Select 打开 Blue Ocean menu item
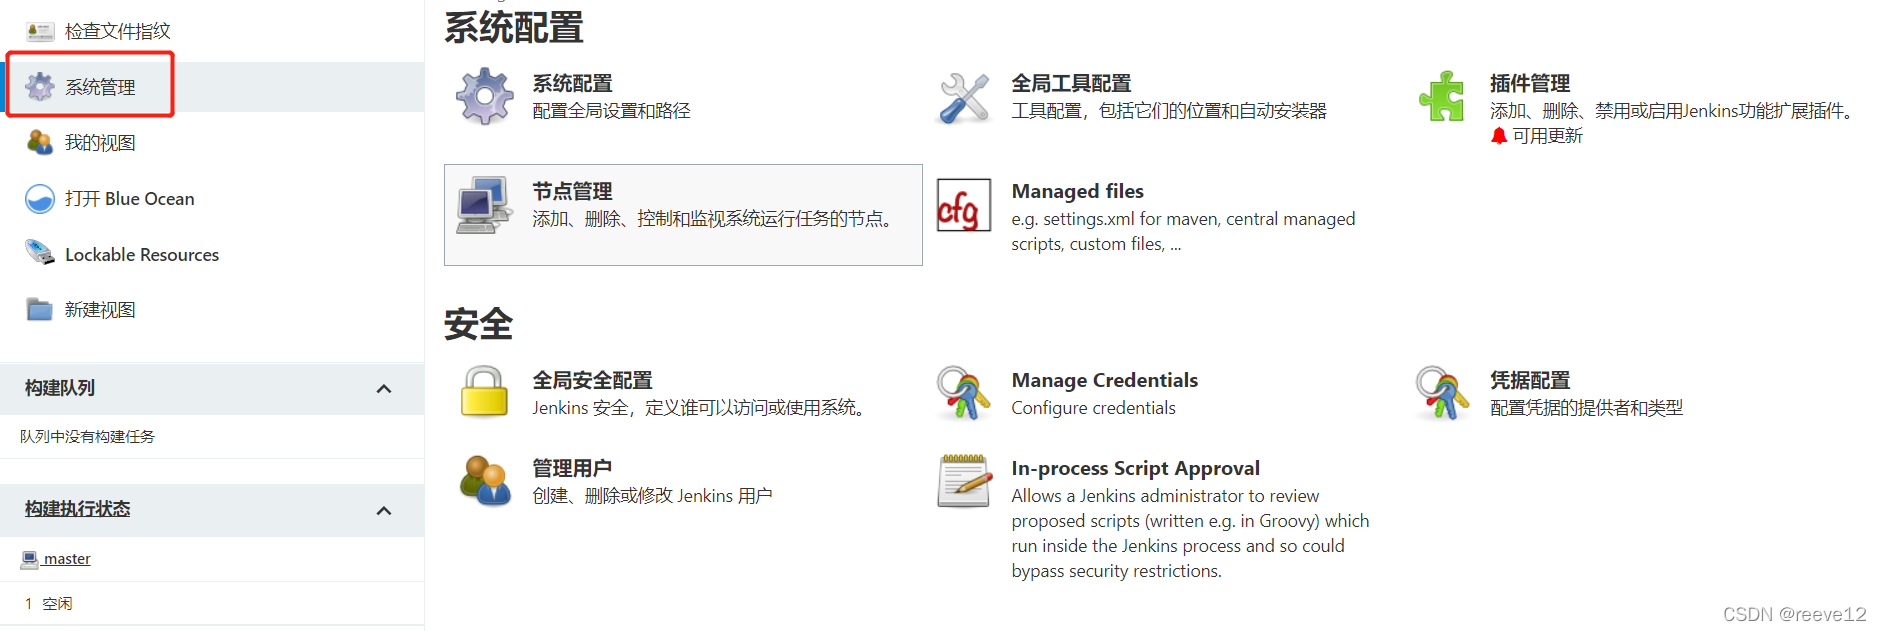The width and height of the screenshot is (1881, 631). point(129,199)
